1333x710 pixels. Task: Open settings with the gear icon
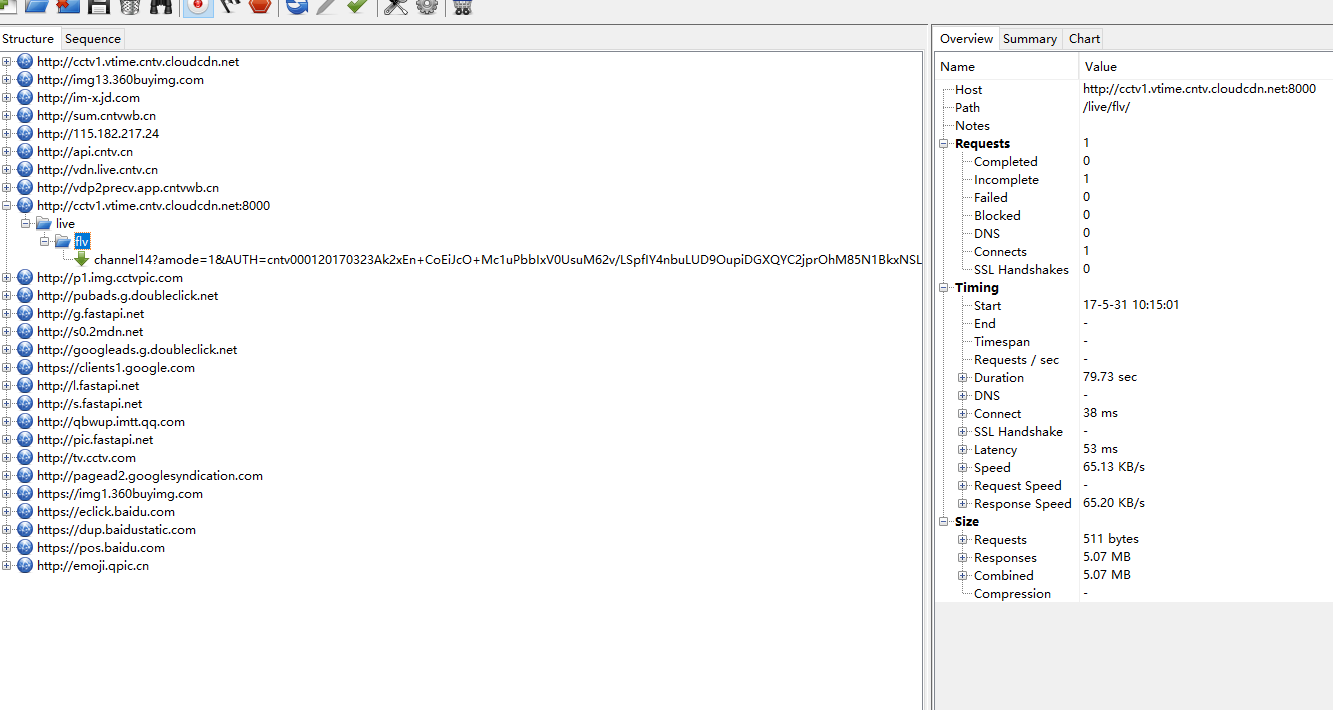[x=427, y=6]
